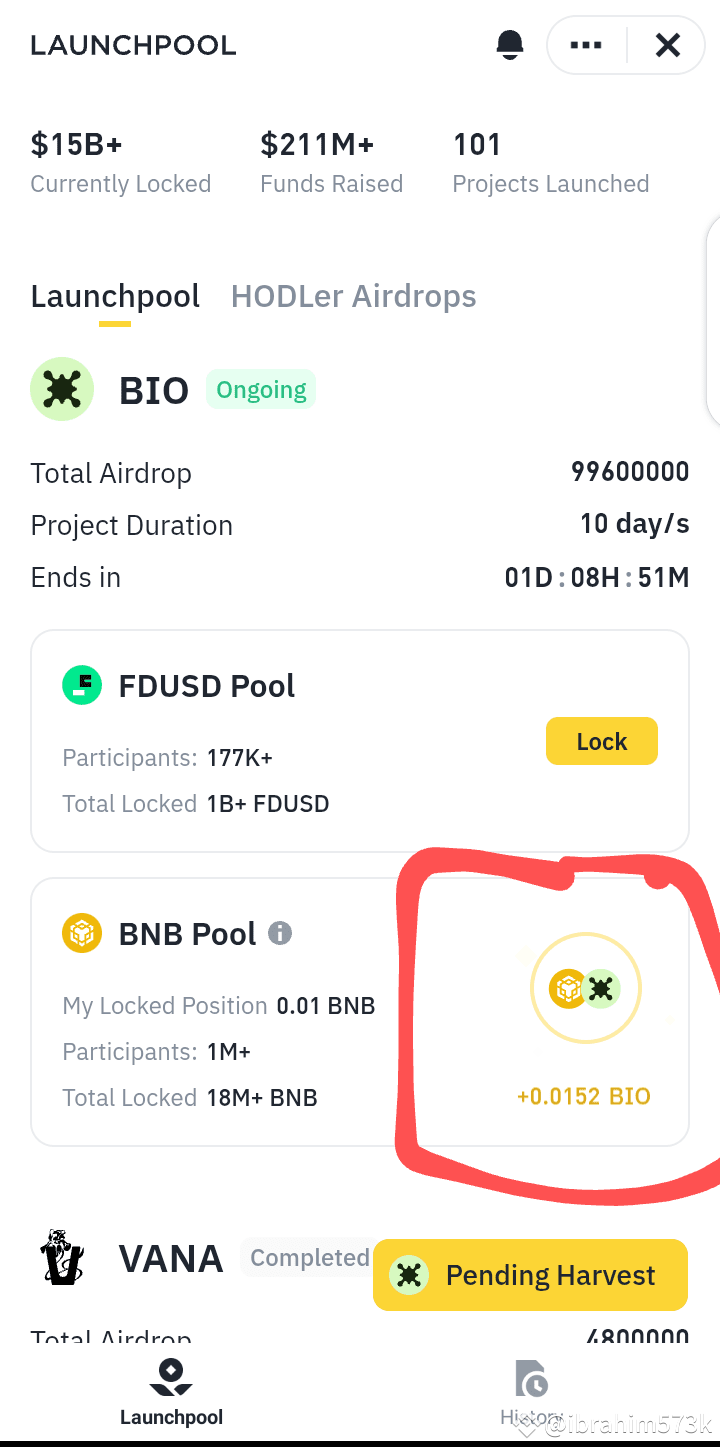
Task: Claim BIO rewards via circular harvest icon
Action: (x=585, y=989)
